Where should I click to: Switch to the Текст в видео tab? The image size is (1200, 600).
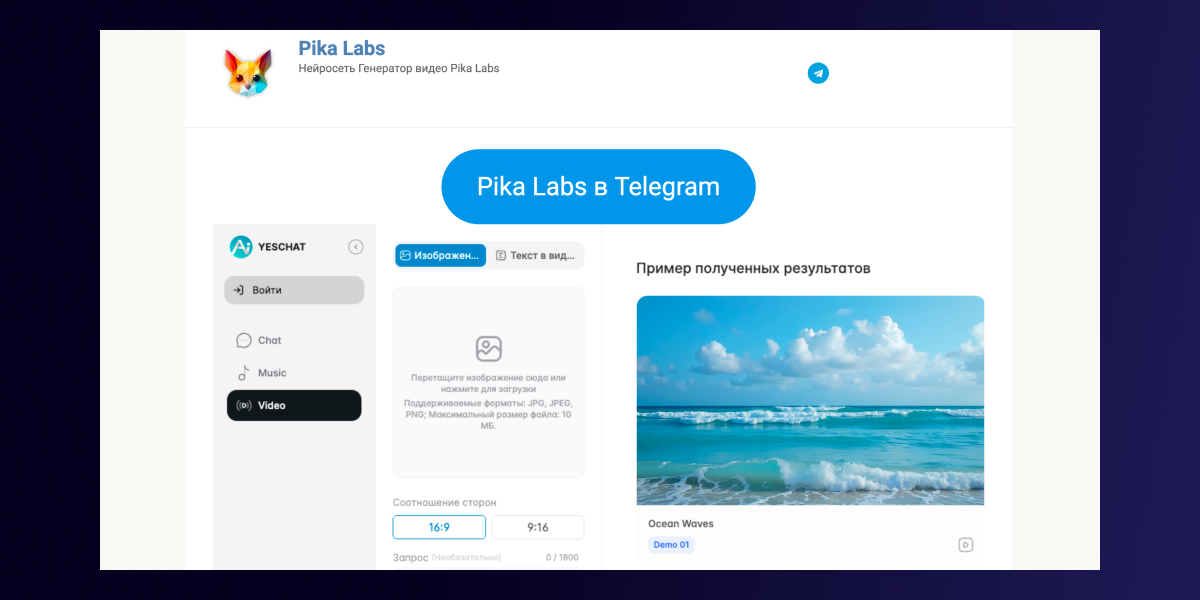click(x=535, y=255)
